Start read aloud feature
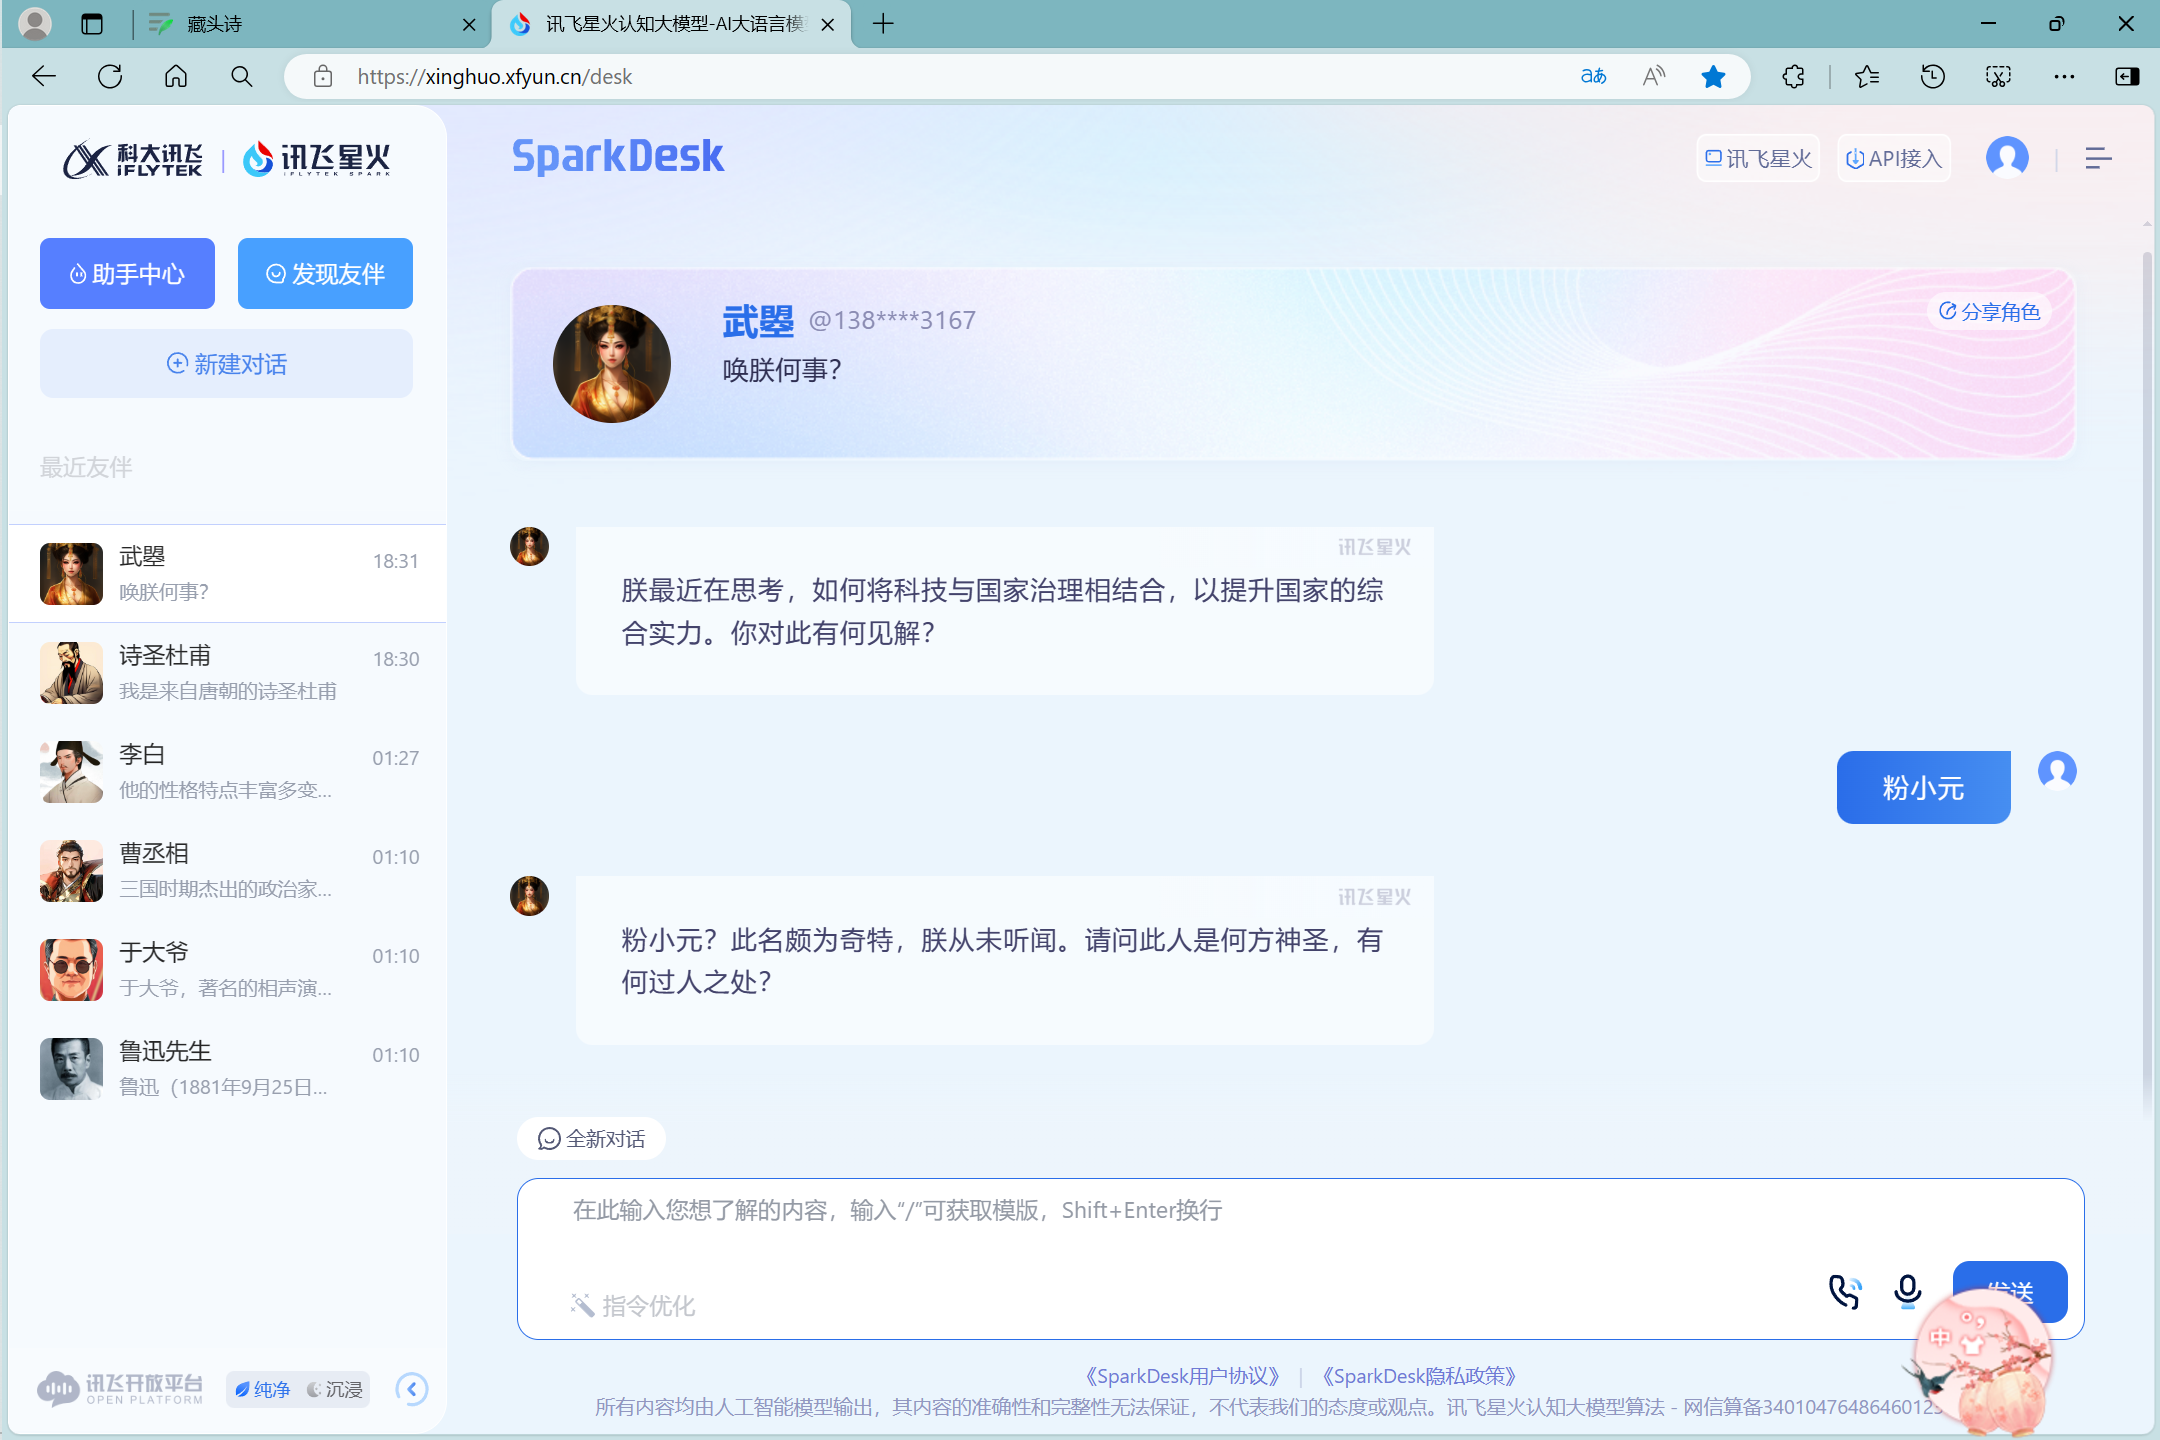This screenshot has height=1440, width=2160. 1654,76
